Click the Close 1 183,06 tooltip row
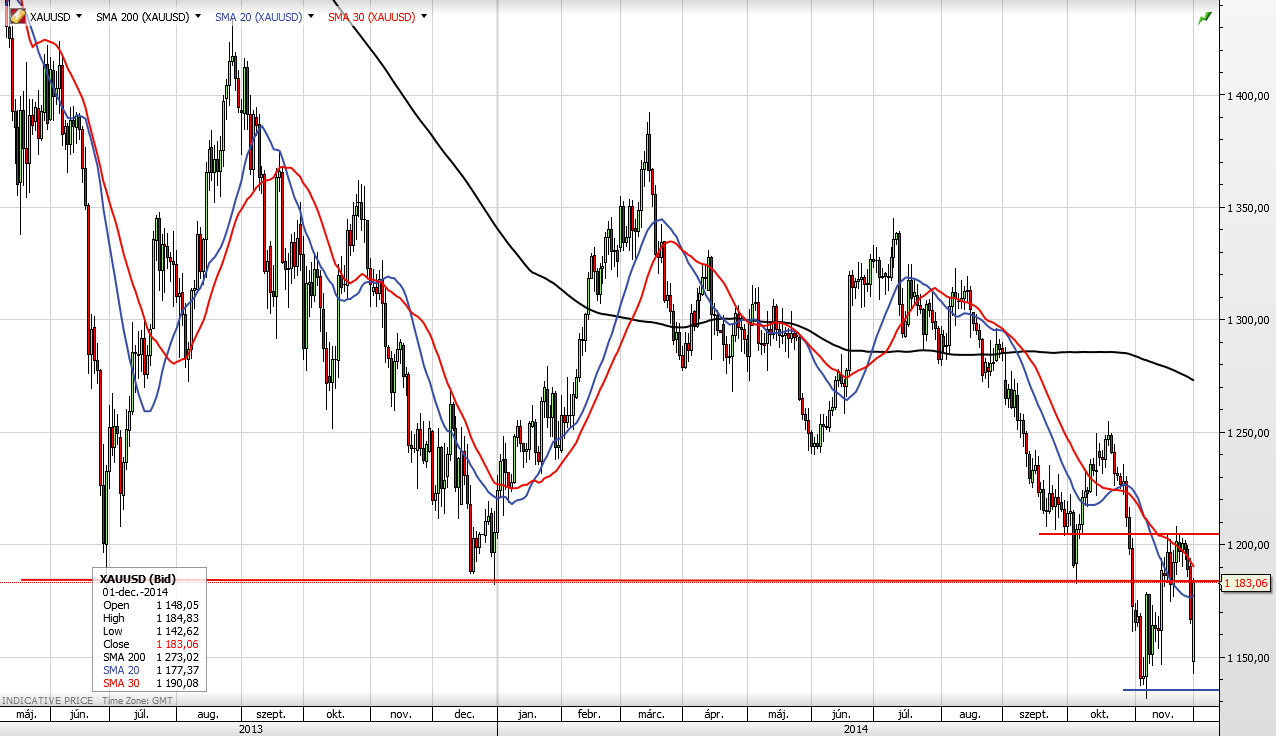This screenshot has width=1276, height=736. coord(150,644)
